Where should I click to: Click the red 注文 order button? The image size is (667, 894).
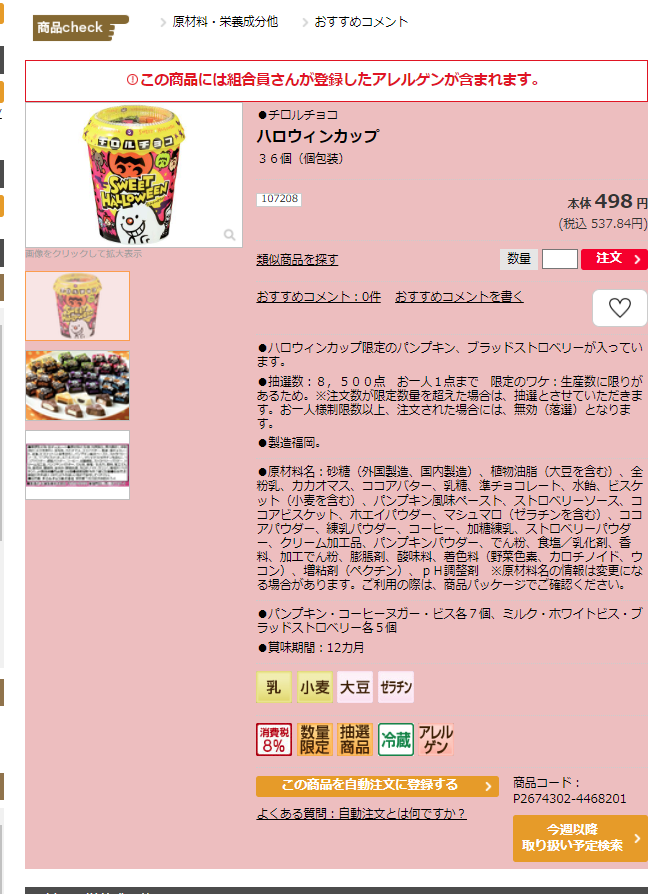point(614,259)
